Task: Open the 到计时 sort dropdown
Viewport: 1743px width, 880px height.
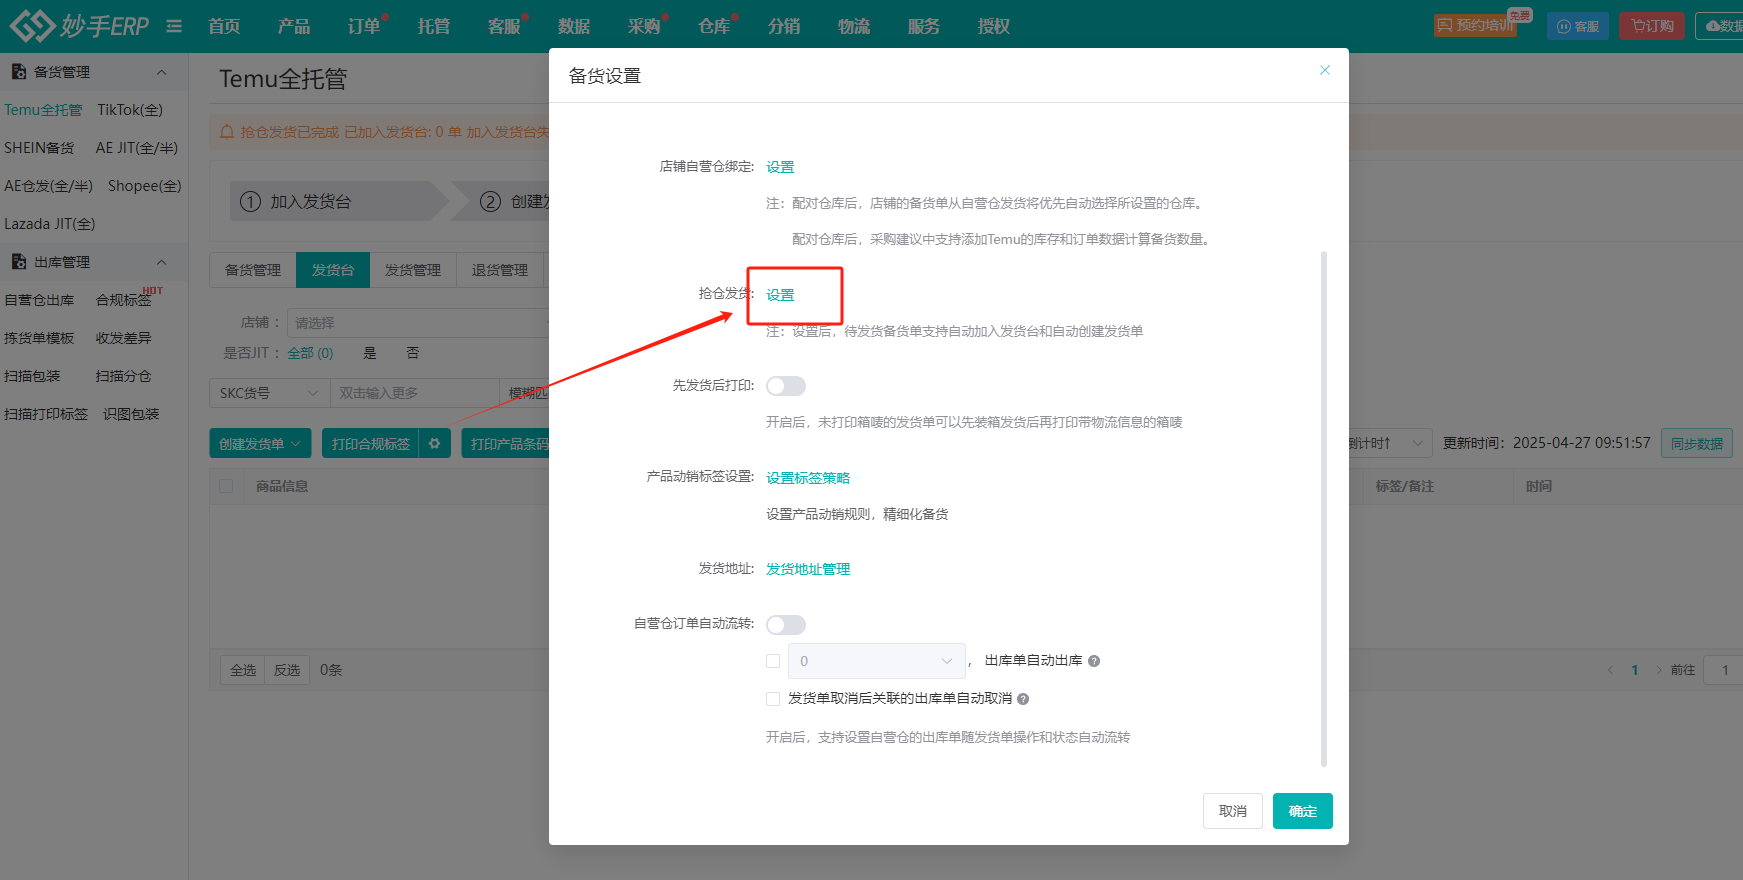Action: 1390,443
